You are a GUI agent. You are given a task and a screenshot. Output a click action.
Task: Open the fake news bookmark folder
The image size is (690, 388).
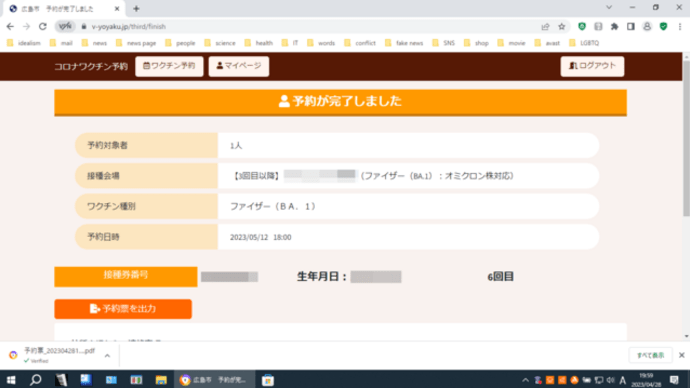click(404, 43)
